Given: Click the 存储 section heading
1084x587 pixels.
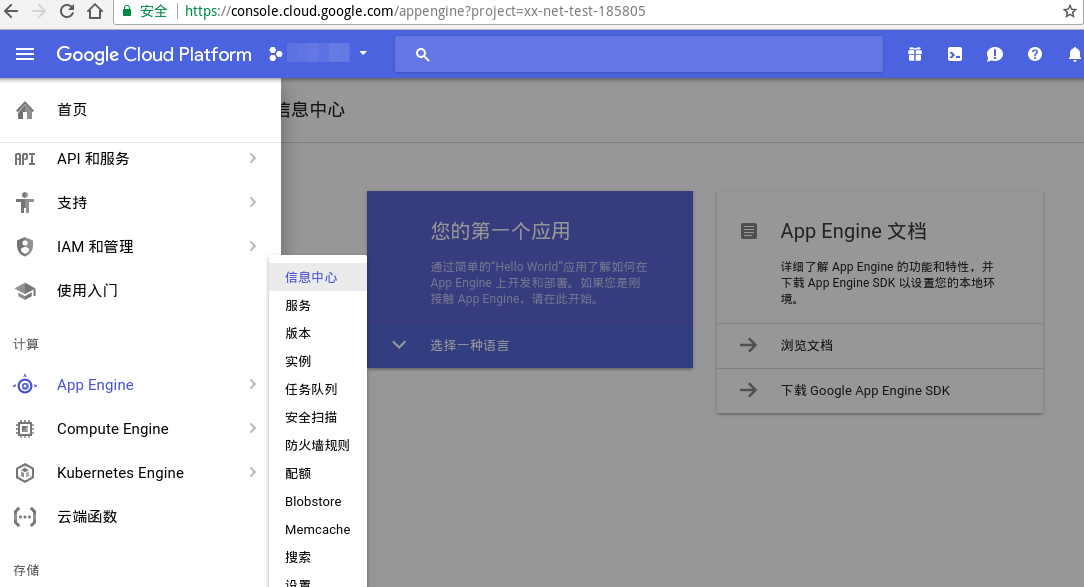Looking at the screenshot, I should [26, 570].
